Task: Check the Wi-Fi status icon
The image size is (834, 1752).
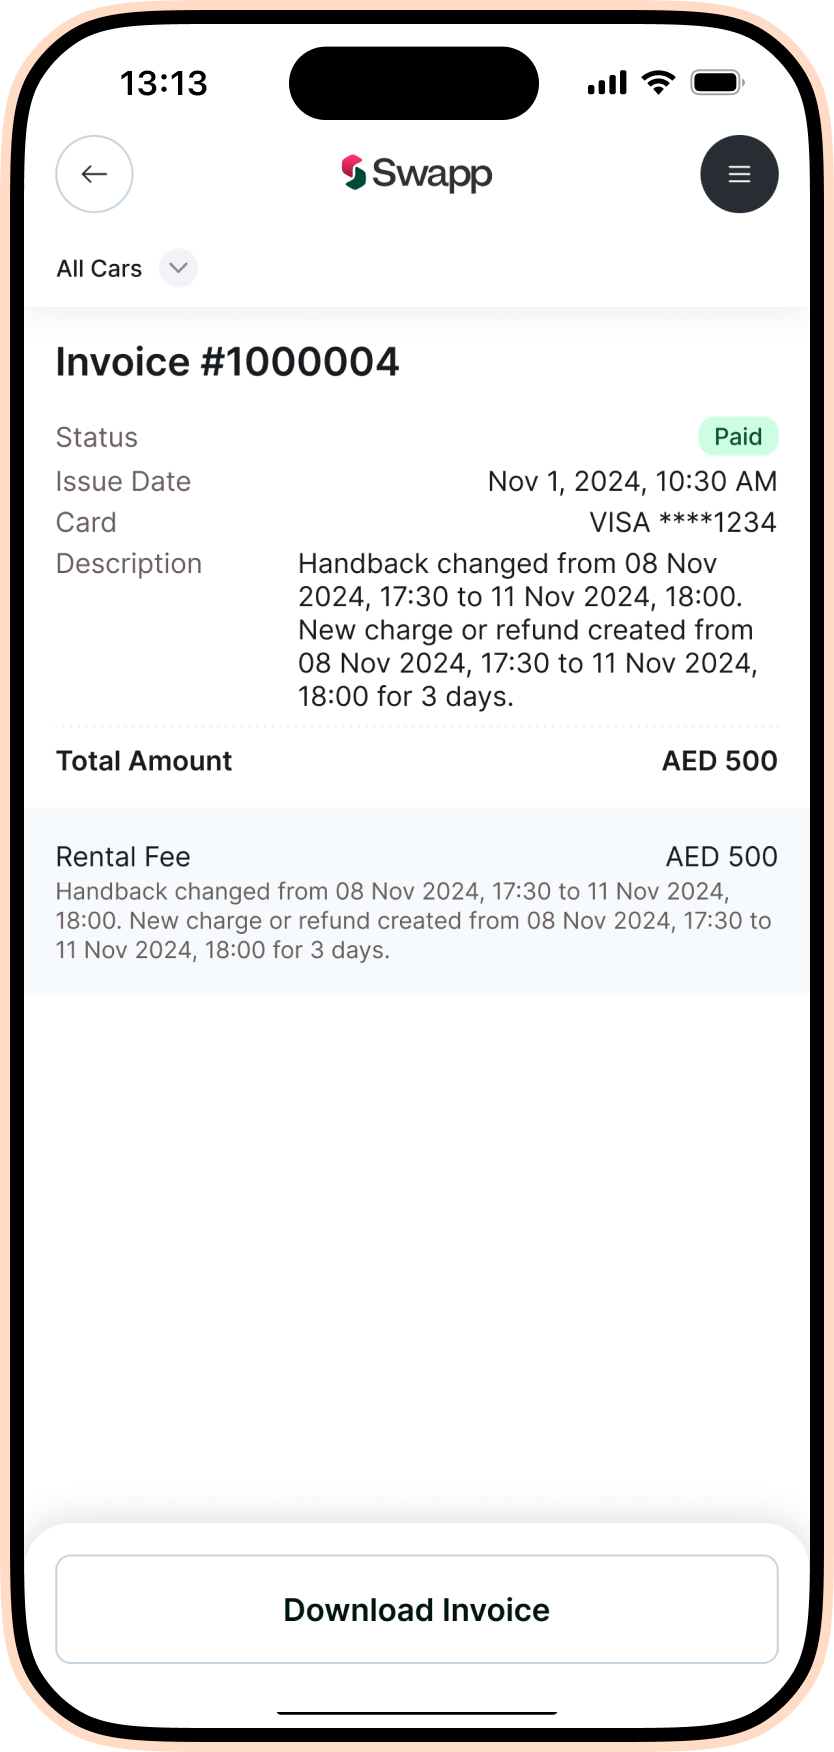Action: [658, 82]
